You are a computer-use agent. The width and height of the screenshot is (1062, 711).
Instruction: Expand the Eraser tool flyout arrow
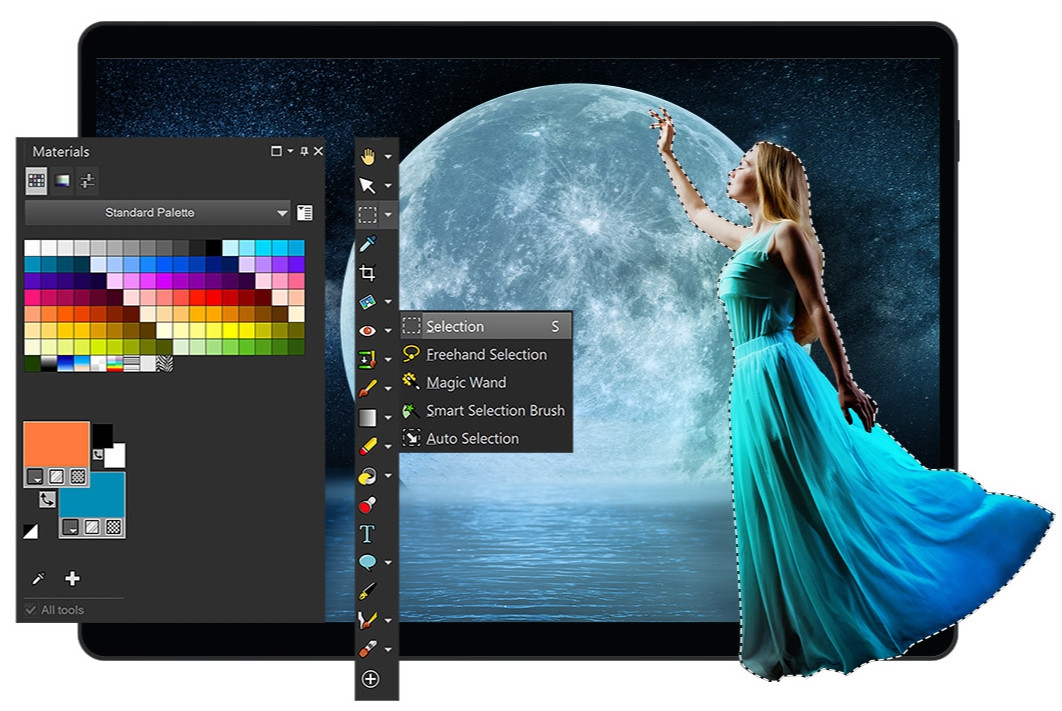[388, 446]
